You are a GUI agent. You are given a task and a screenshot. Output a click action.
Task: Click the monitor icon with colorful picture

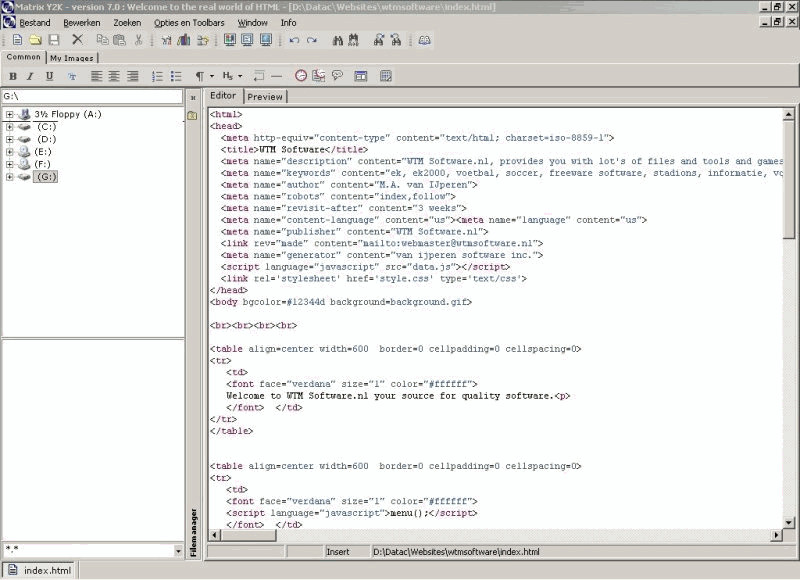(230, 40)
